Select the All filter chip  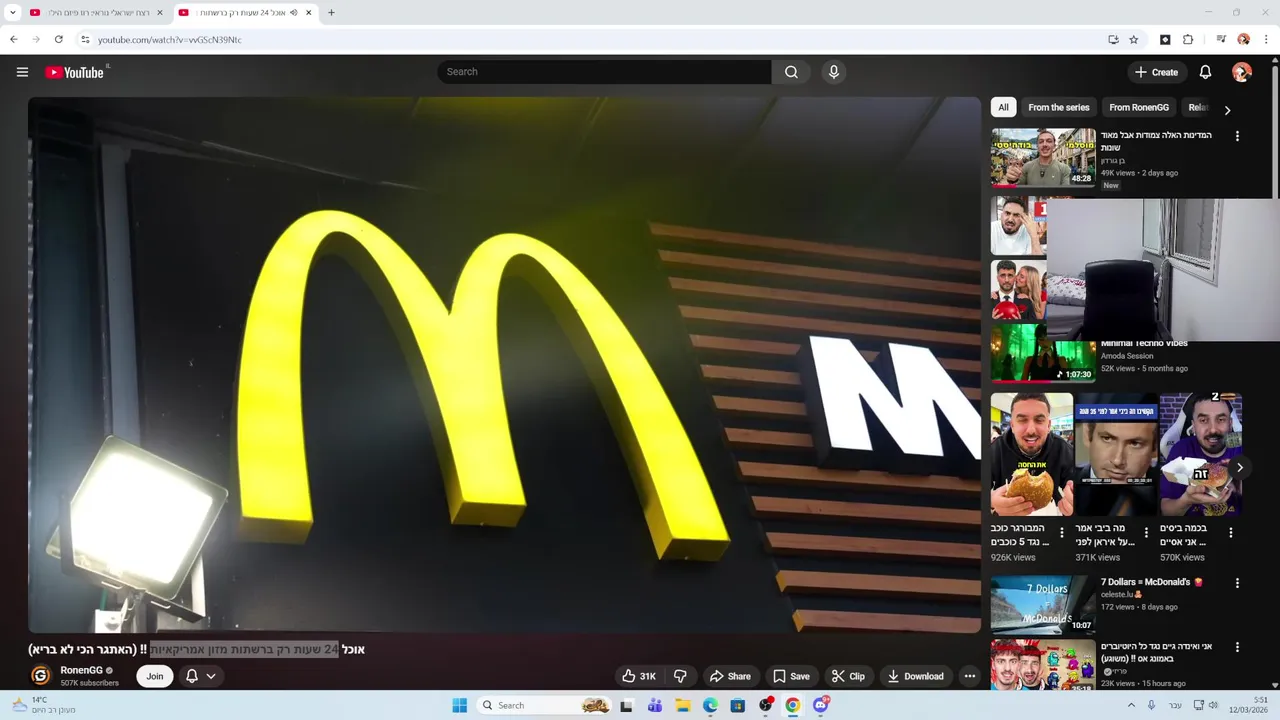(x=1003, y=107)
